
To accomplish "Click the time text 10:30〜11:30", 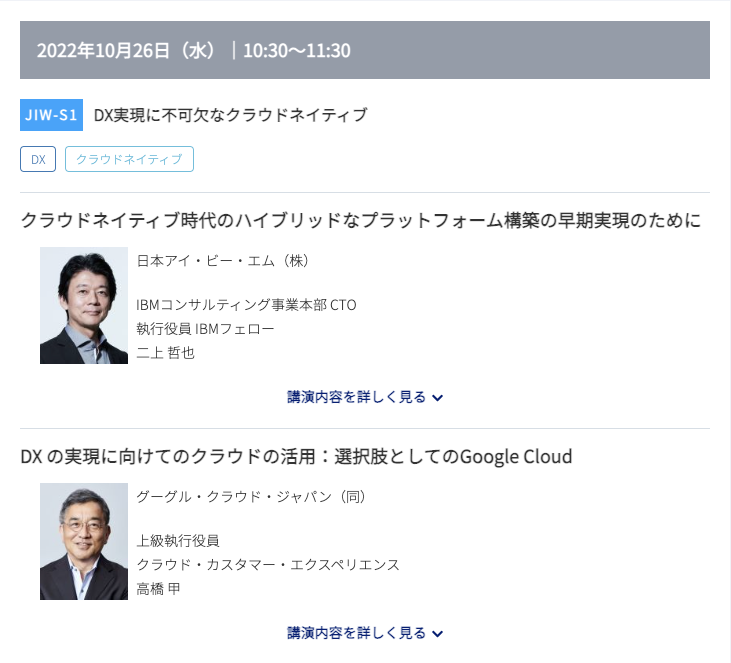I will (x=297, y=50).
